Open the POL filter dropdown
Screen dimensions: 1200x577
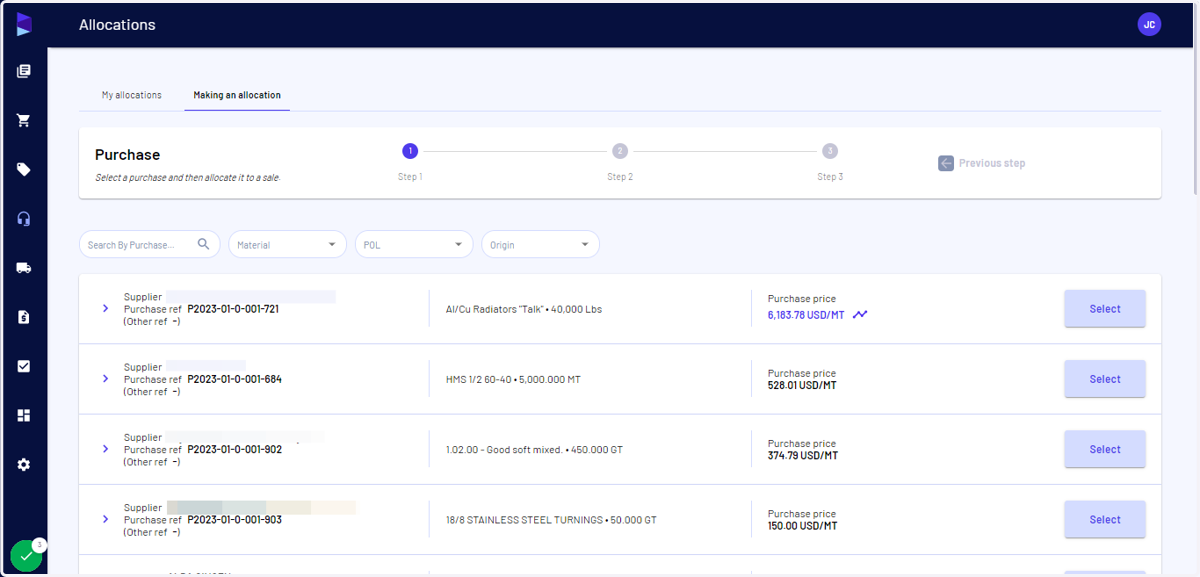point(414,244)
